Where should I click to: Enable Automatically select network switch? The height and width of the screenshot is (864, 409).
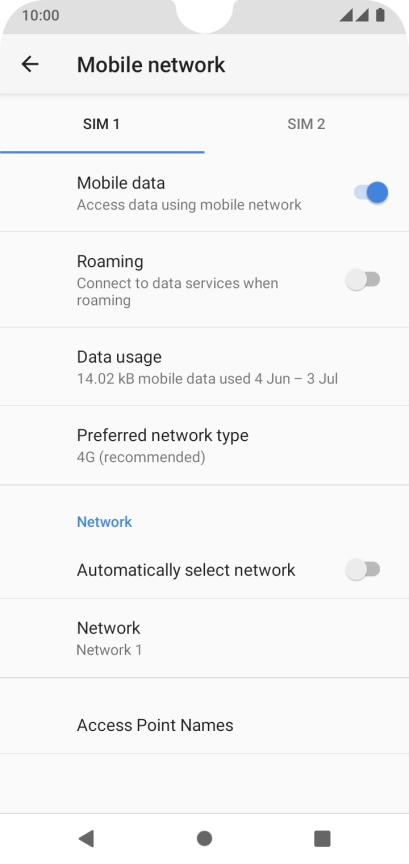(363, 569)
